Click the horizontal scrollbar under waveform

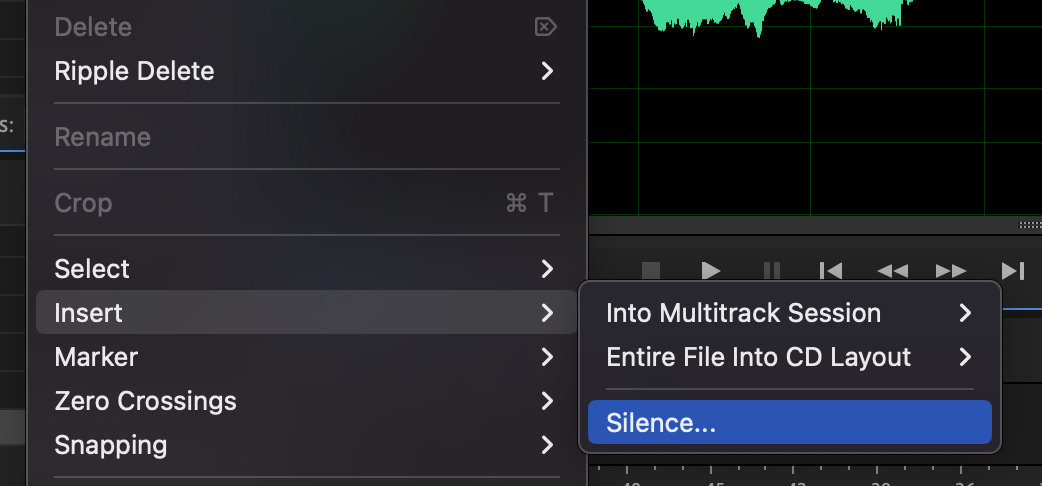click(815, 225)
